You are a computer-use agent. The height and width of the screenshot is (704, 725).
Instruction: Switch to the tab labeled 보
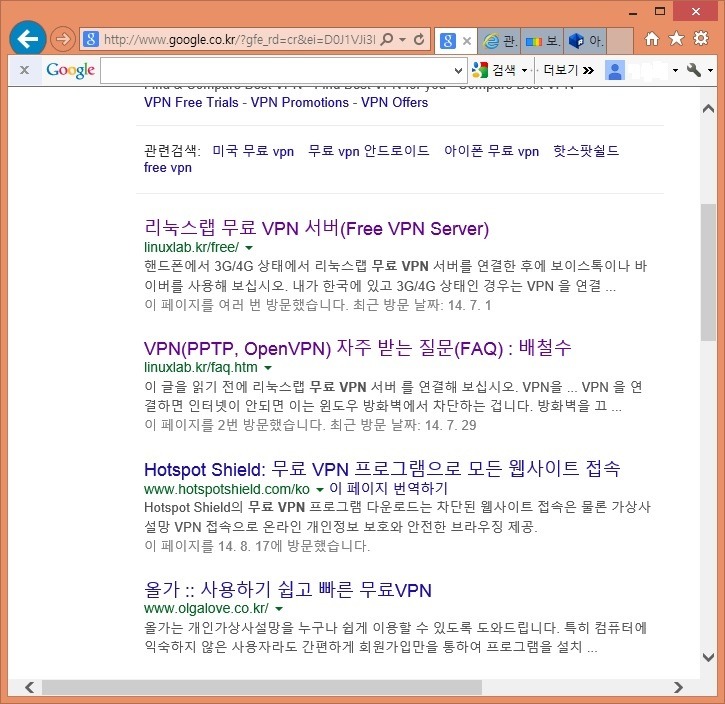click(542, 41)
